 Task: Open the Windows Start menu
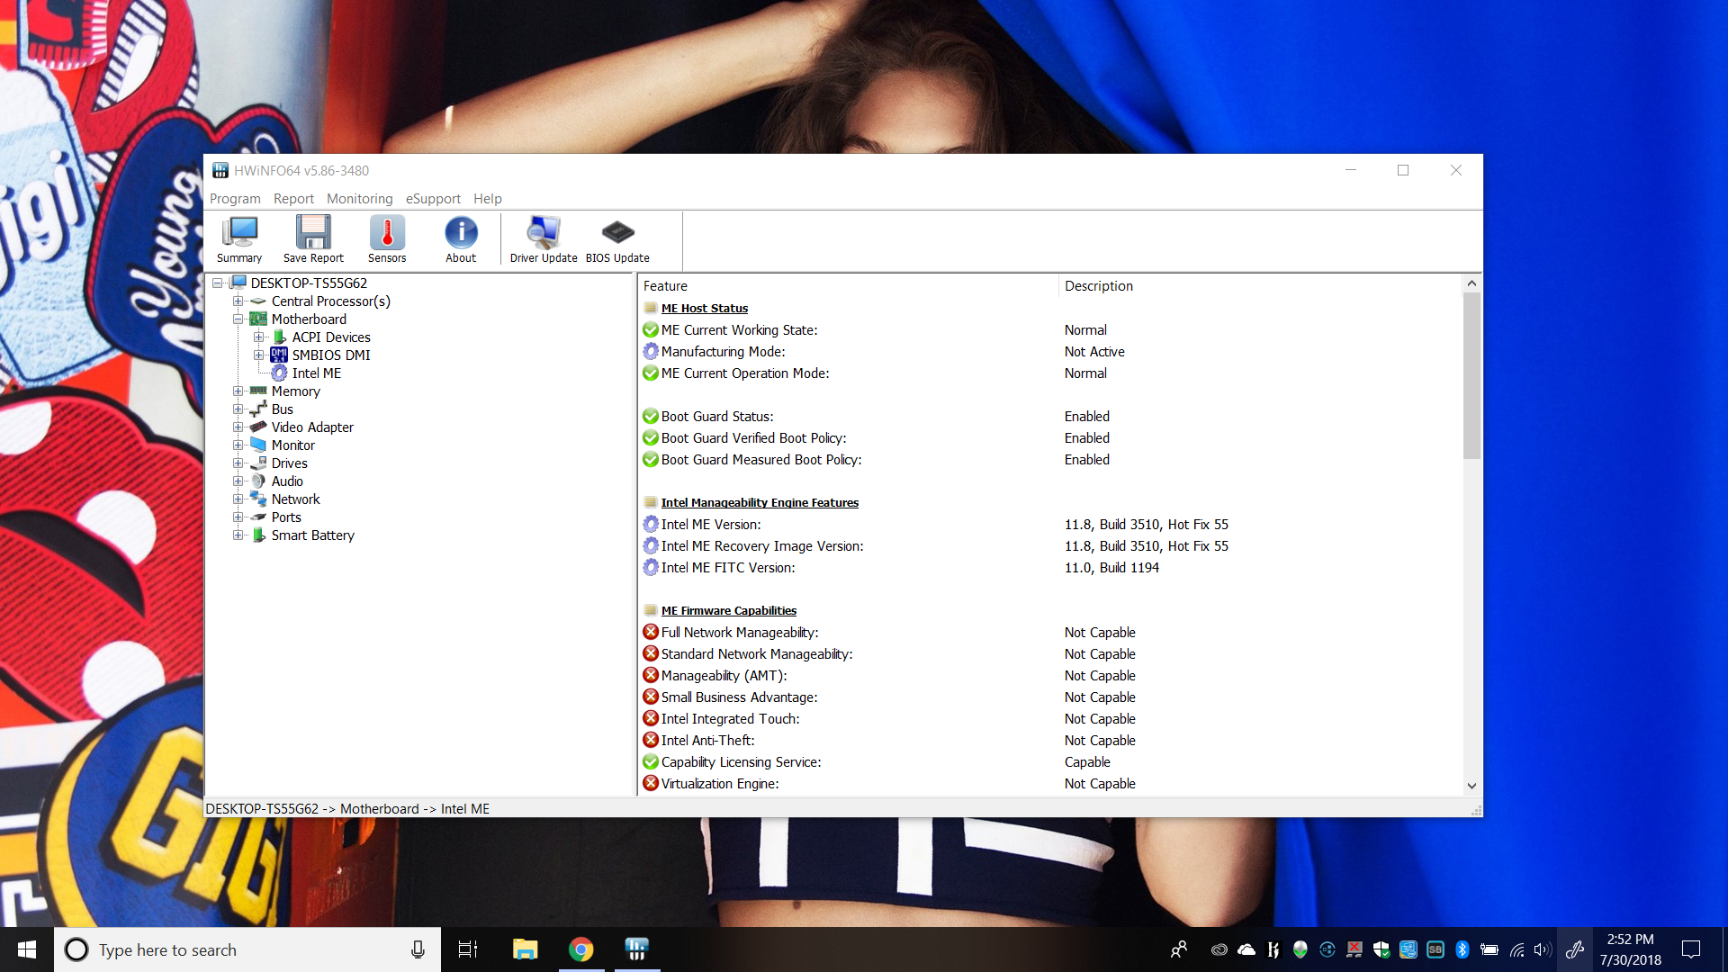(x=27, y=949)
